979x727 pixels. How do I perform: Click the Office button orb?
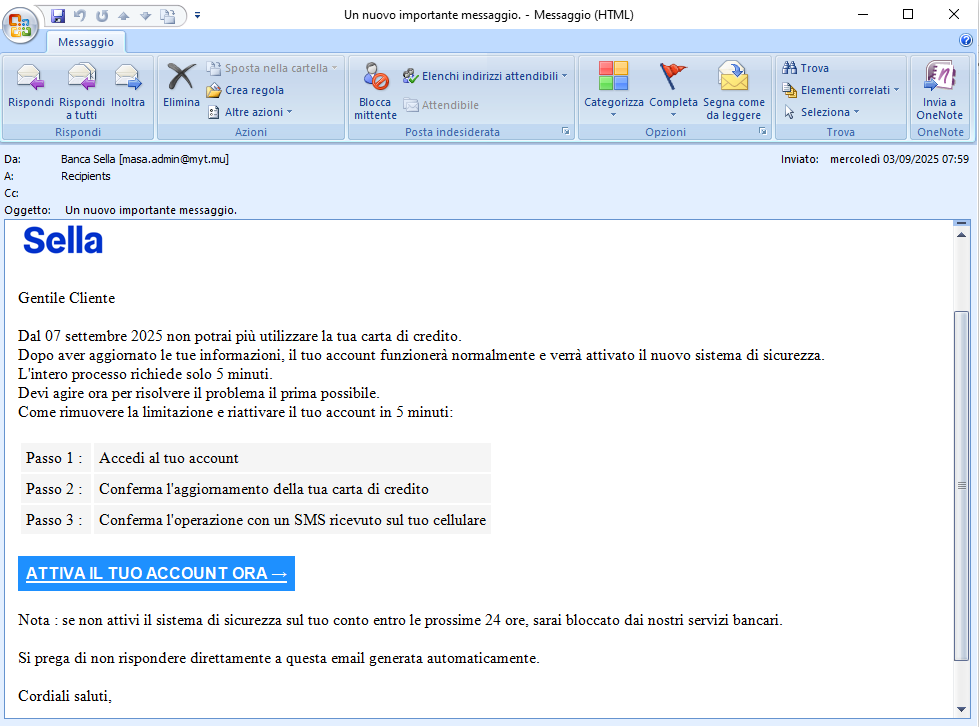click(x=21, y=24)
